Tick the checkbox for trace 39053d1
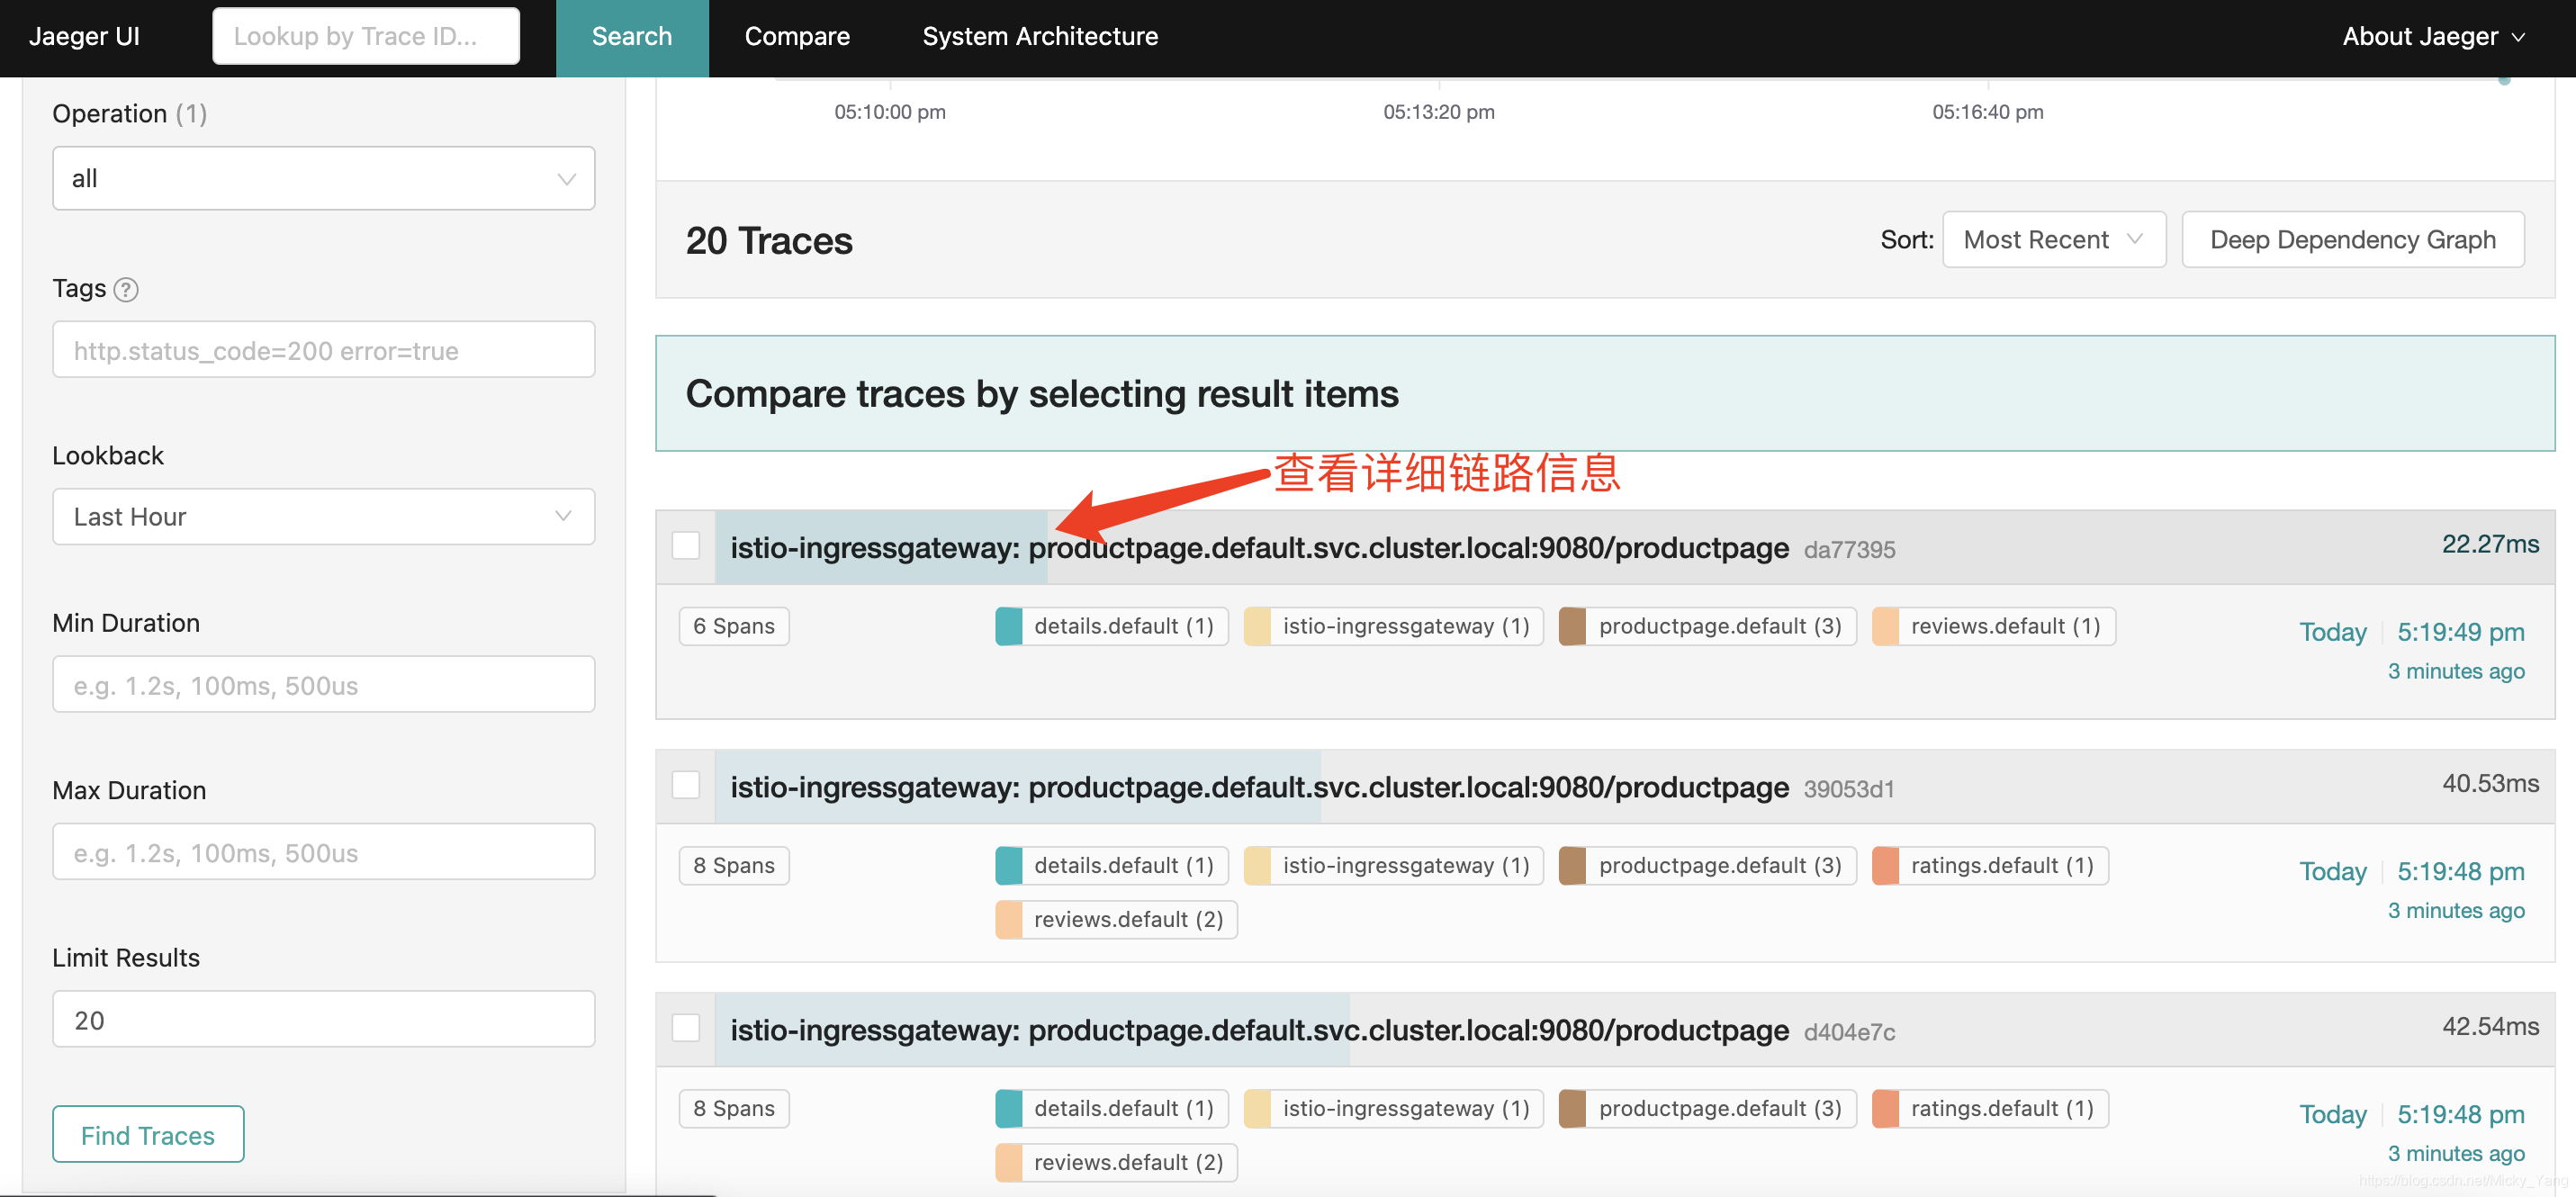The height and width of the screenshot is (1197, 2576). [x=685, y=785]
